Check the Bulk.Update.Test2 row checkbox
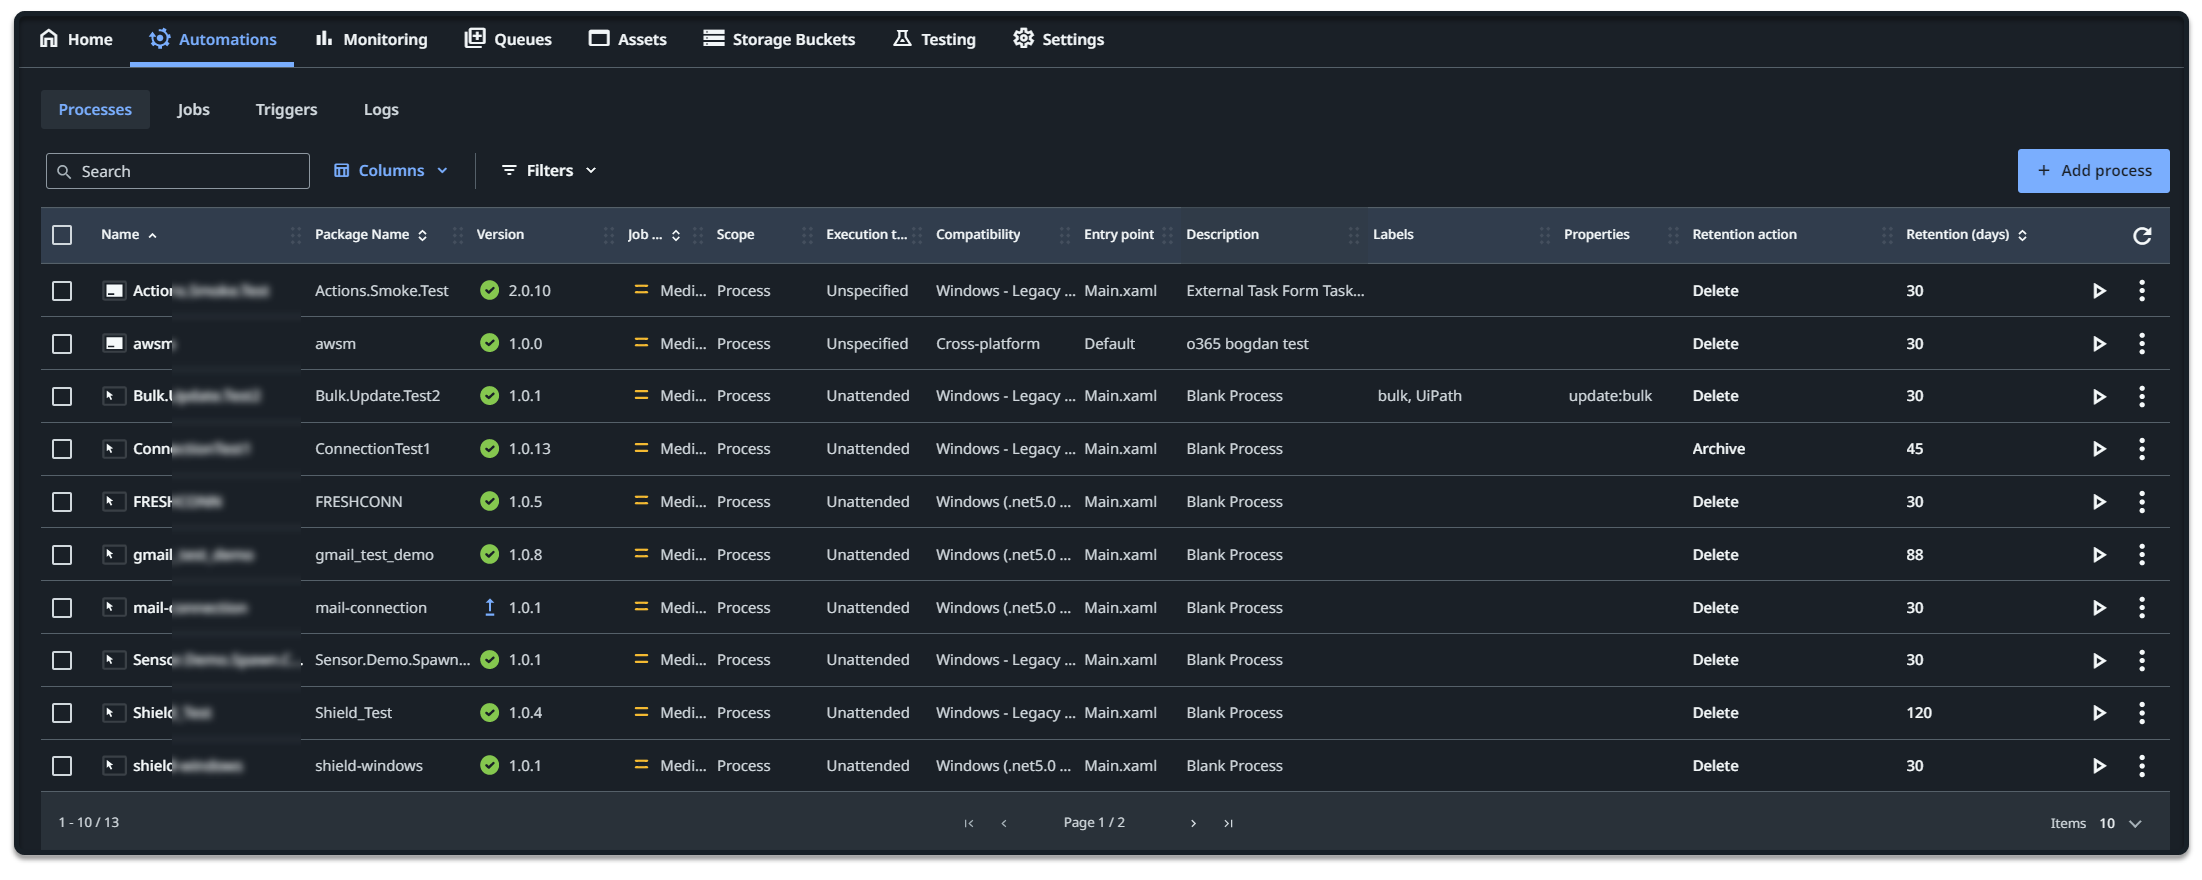 tap(62, 397)
